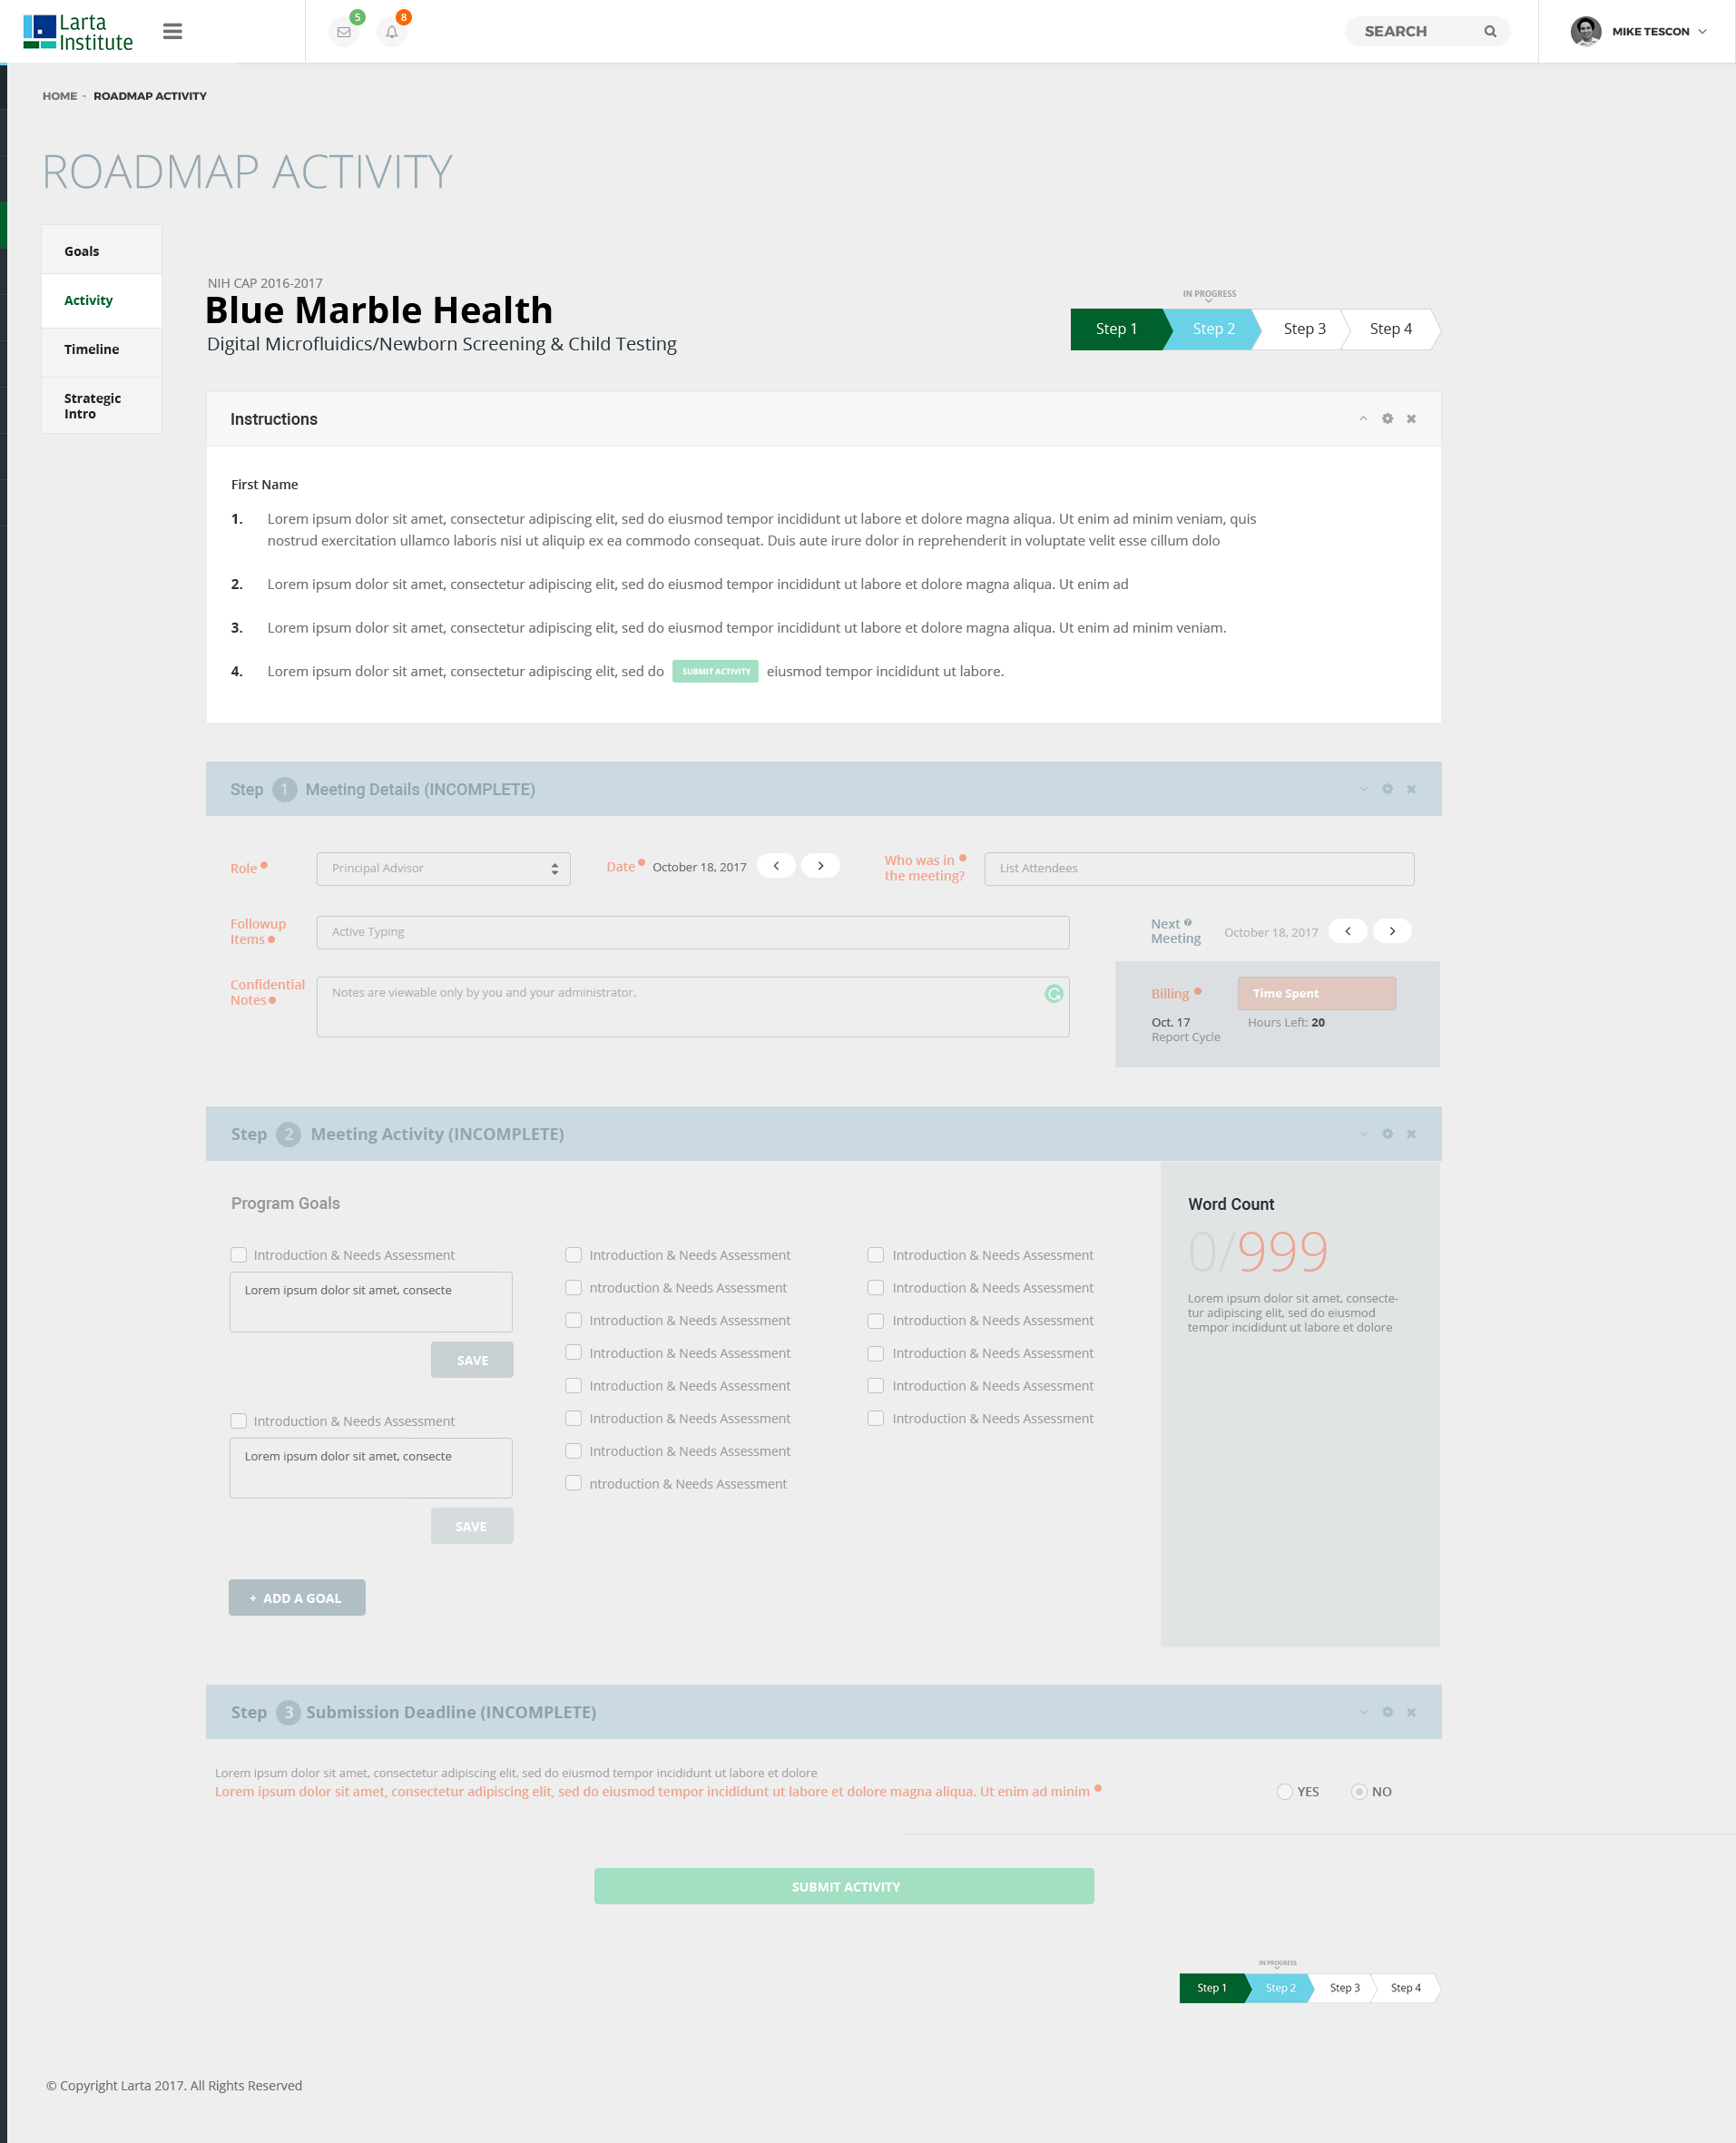This screenshot has width=1736, height=2143.
Task: Go to previous Next Meeting date
Action: [x=1347, y=931]
